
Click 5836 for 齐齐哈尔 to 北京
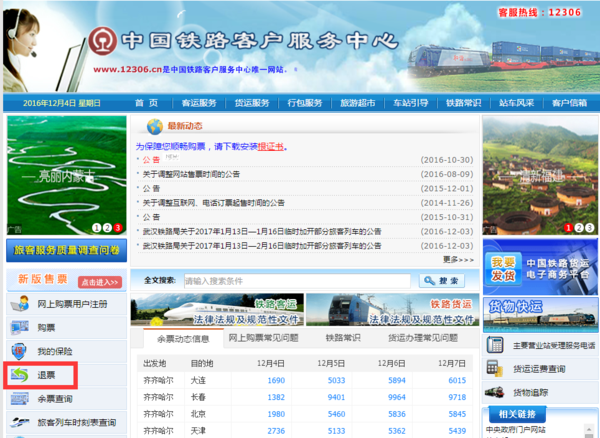(397, 414)
